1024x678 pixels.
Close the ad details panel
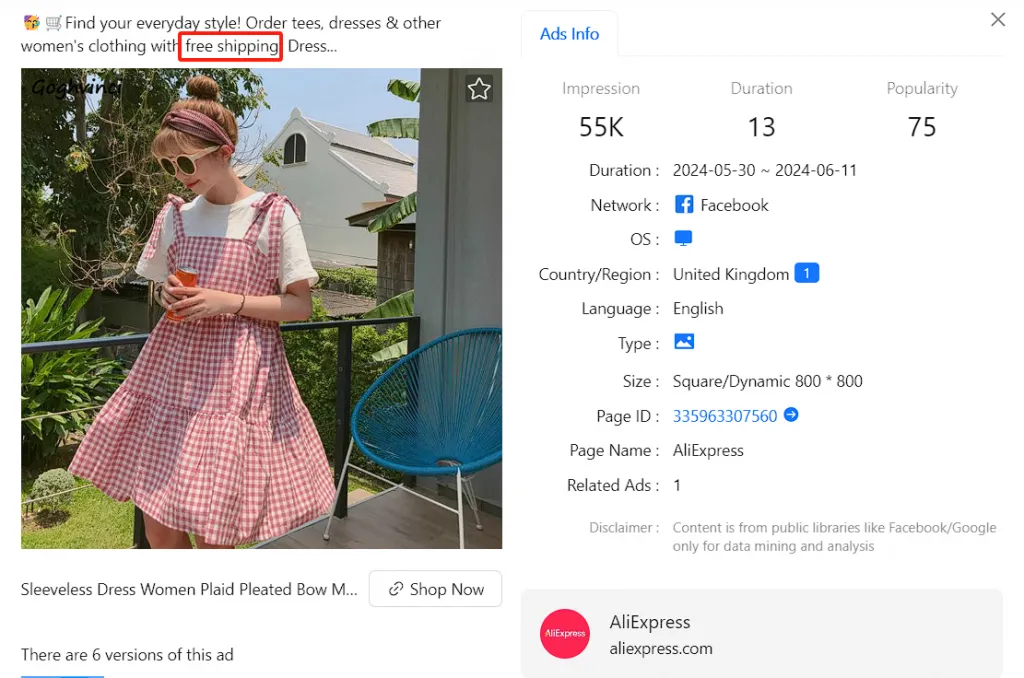(x=997, y=20)
